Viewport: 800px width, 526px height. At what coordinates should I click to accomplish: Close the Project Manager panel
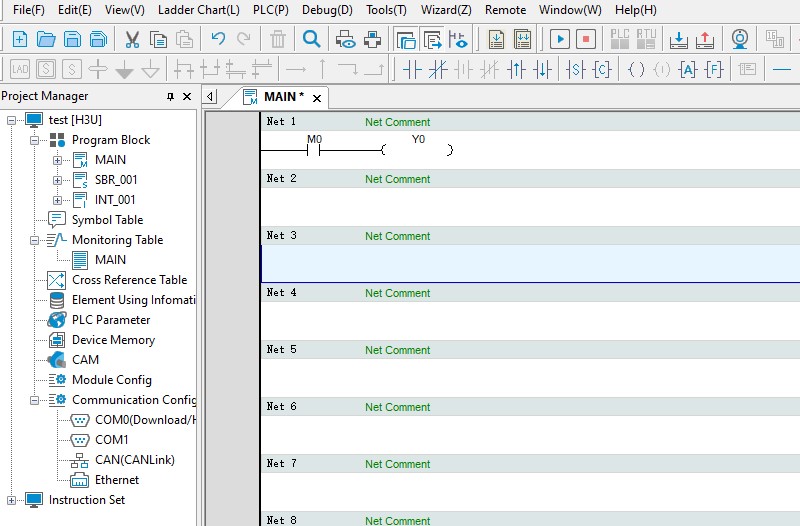187,96
